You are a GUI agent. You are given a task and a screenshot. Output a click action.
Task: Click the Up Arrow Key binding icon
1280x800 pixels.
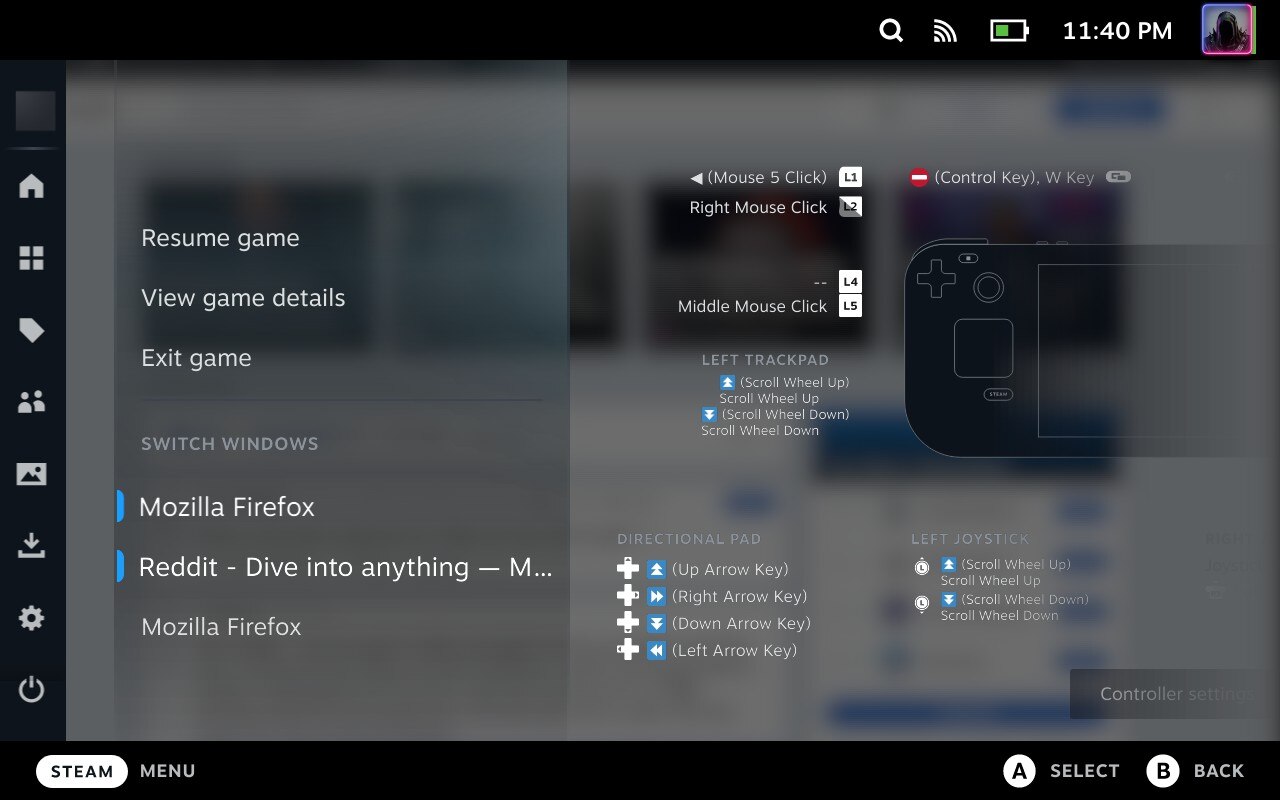656,569
